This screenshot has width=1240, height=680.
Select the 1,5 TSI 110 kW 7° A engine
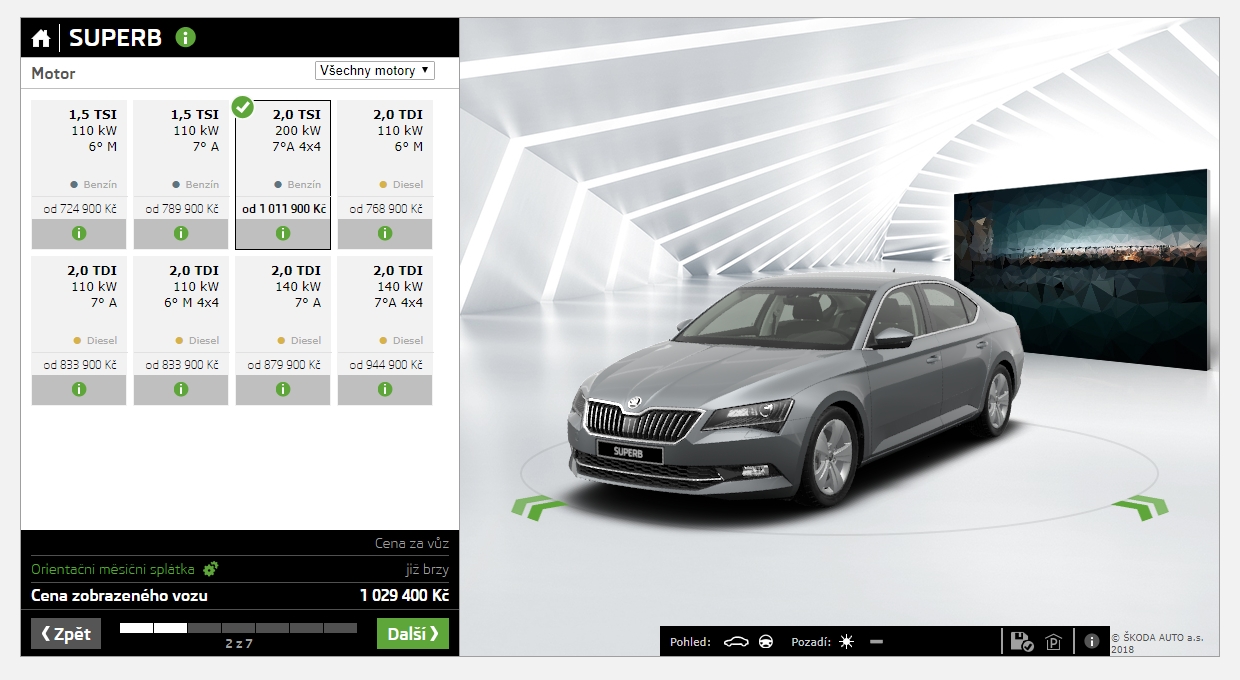(x=181, y=159)
